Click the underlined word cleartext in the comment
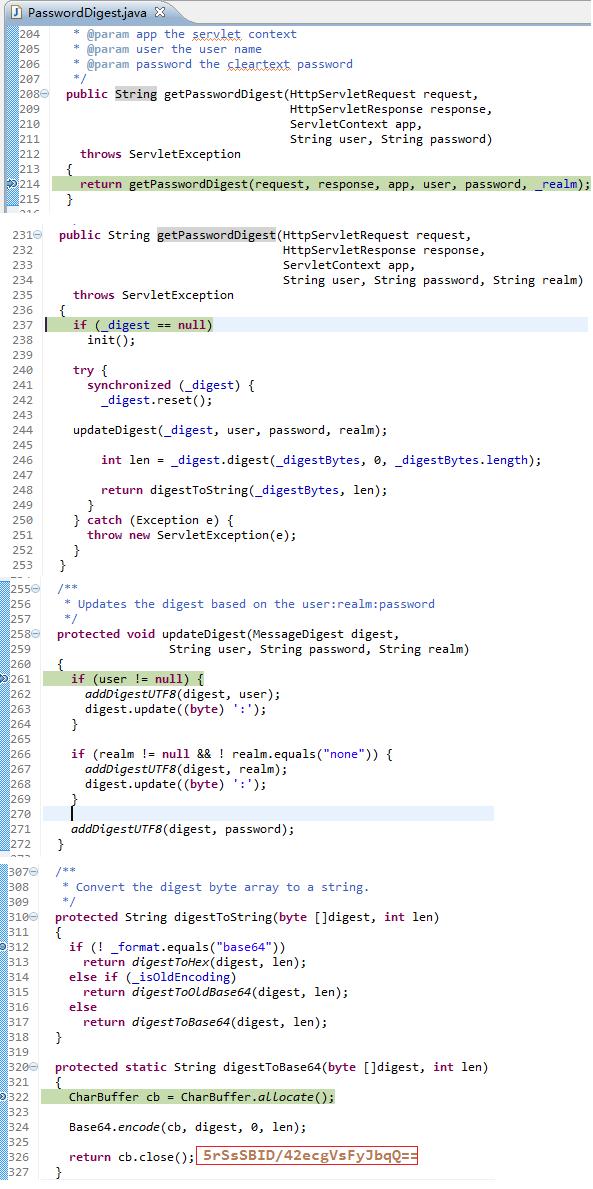 (x=259, y=64)
